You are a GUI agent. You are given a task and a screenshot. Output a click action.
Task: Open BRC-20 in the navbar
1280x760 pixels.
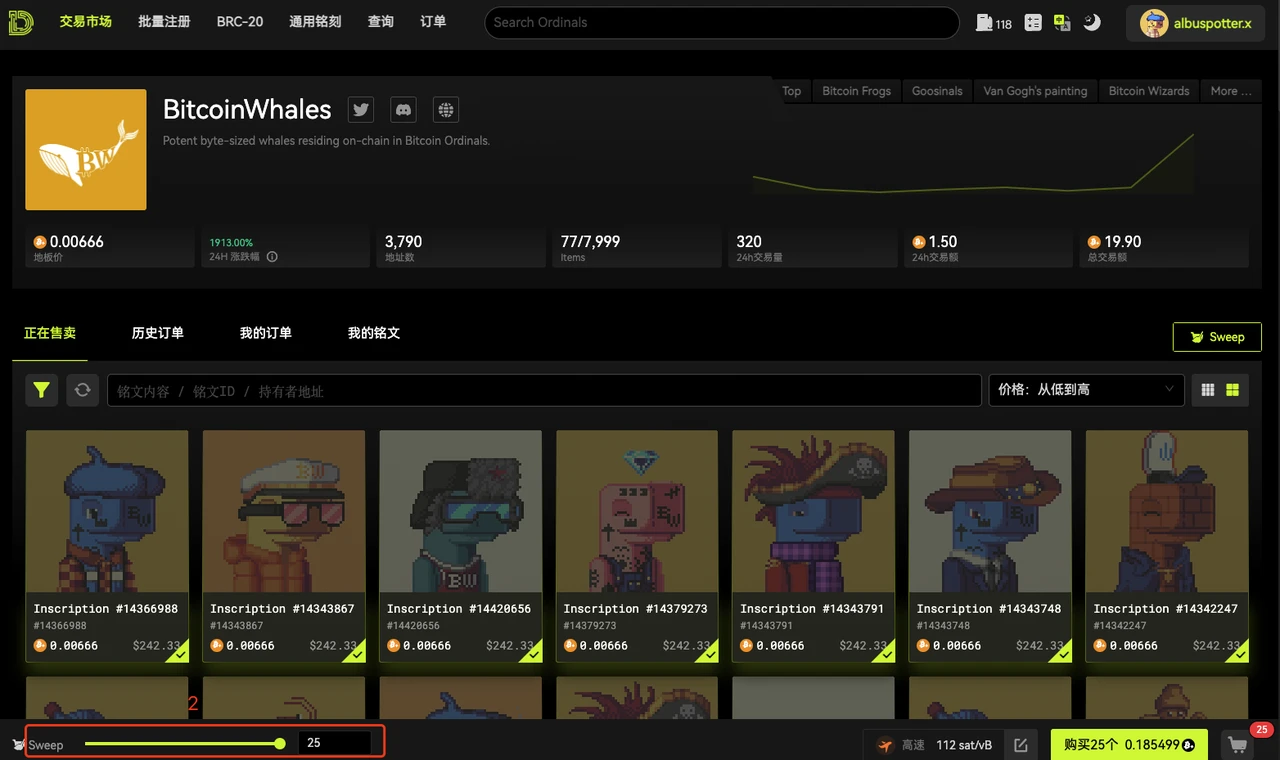coord(240,22)
